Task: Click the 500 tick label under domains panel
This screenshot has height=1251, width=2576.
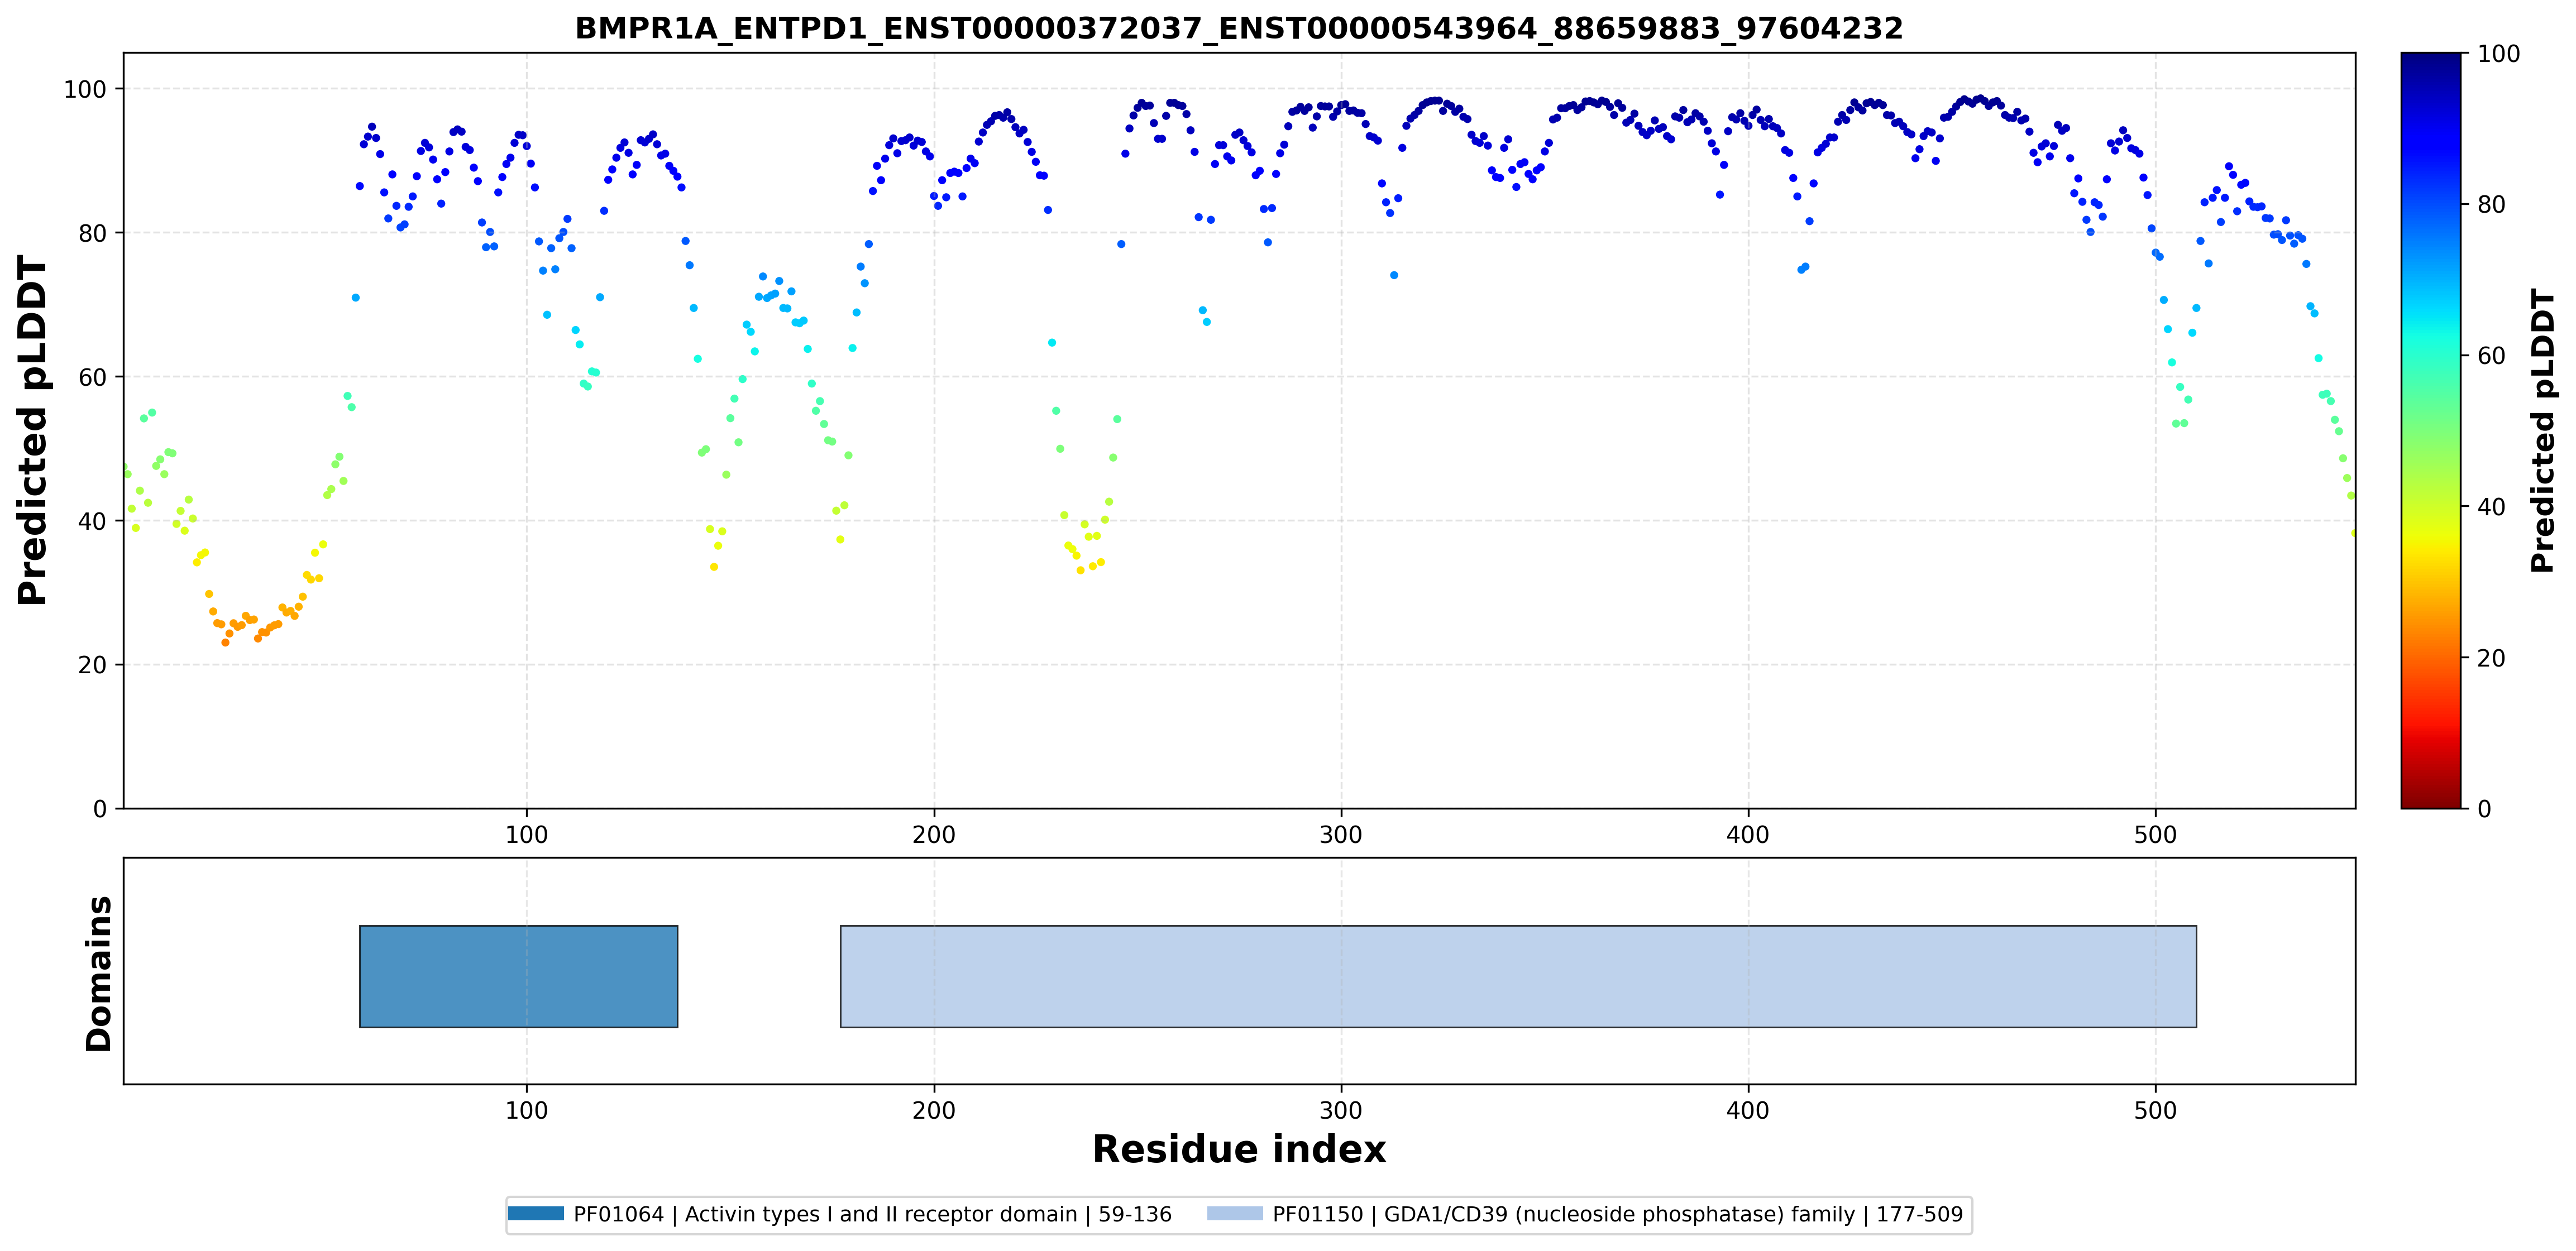Action: 2155,1111
